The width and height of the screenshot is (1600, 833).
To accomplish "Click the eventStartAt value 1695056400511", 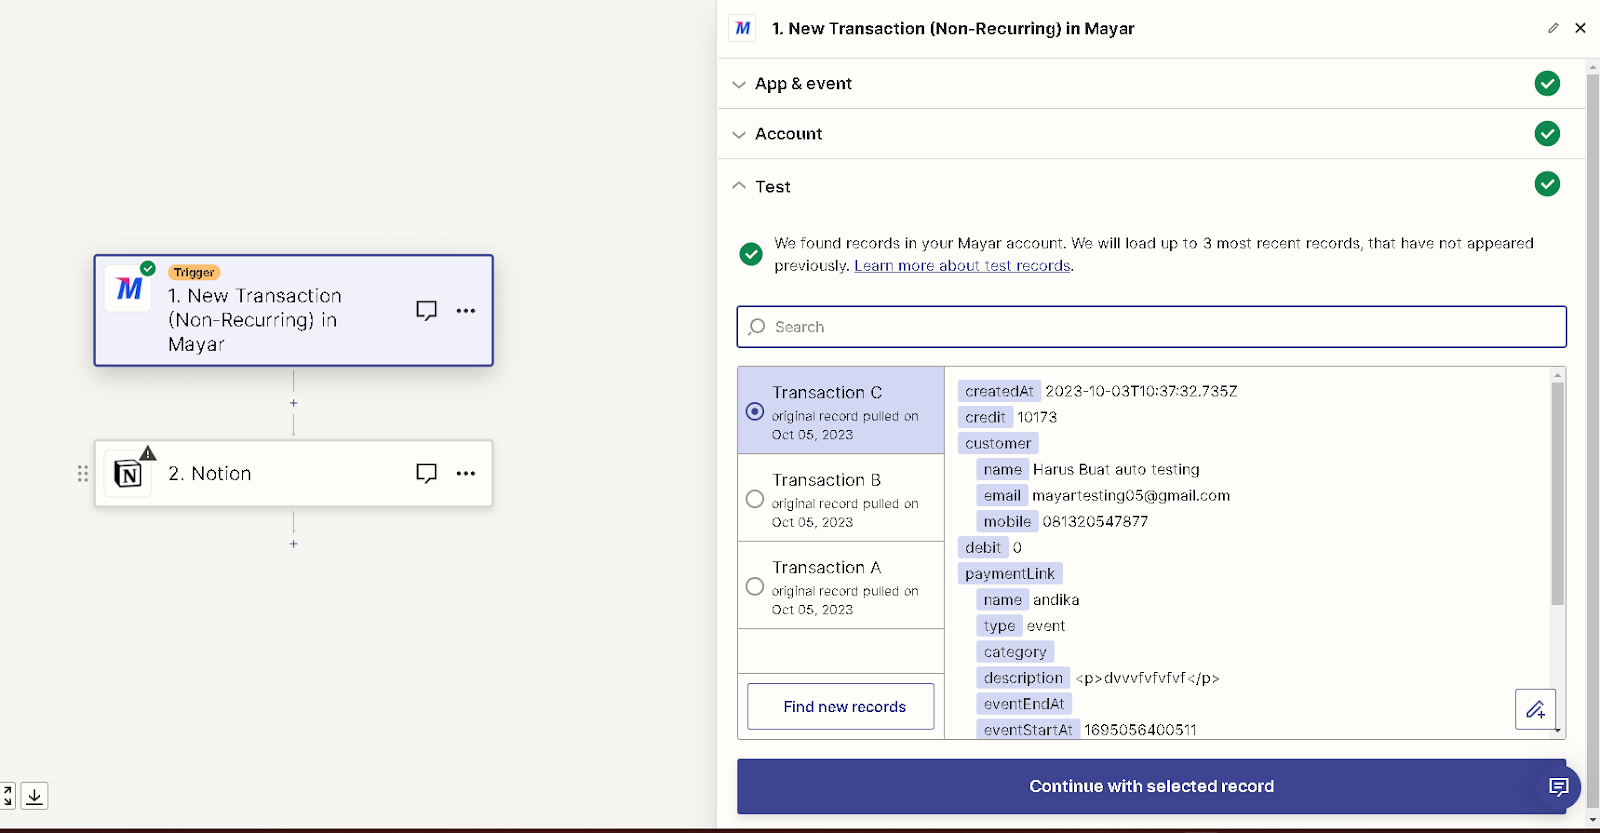I will click(x=1140, y=730).
